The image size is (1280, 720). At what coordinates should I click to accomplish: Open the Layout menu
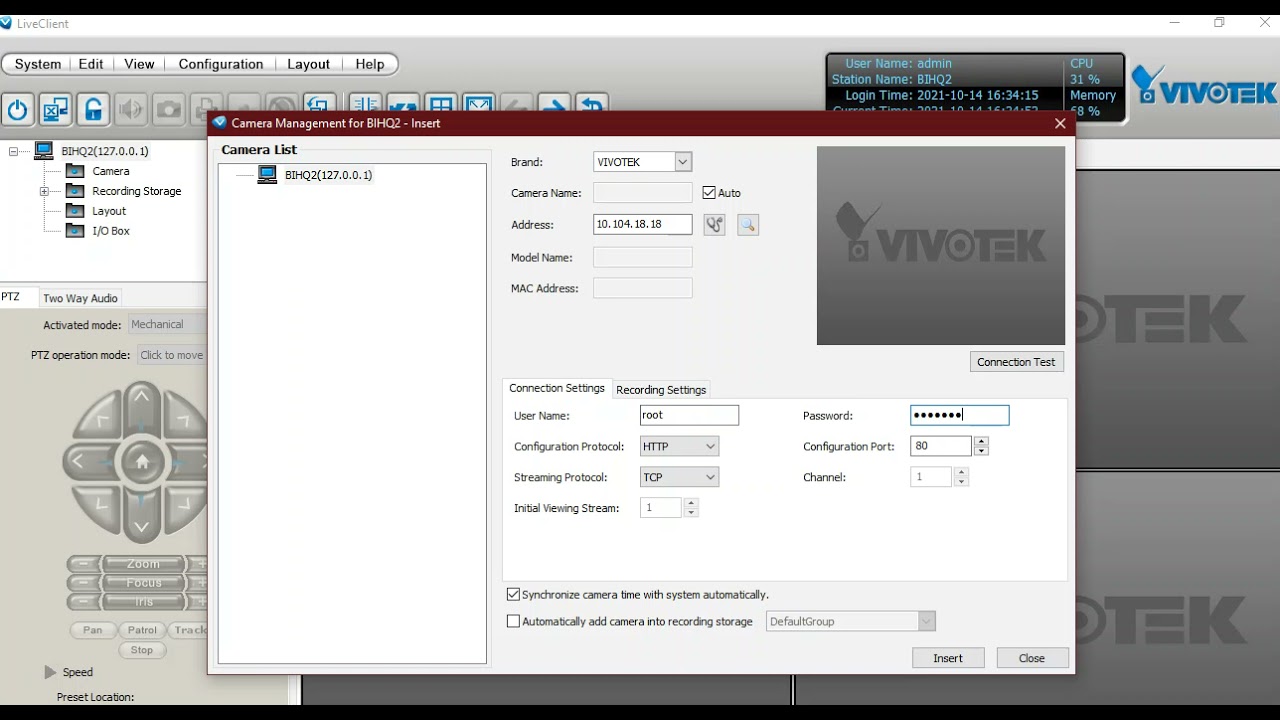308,64
